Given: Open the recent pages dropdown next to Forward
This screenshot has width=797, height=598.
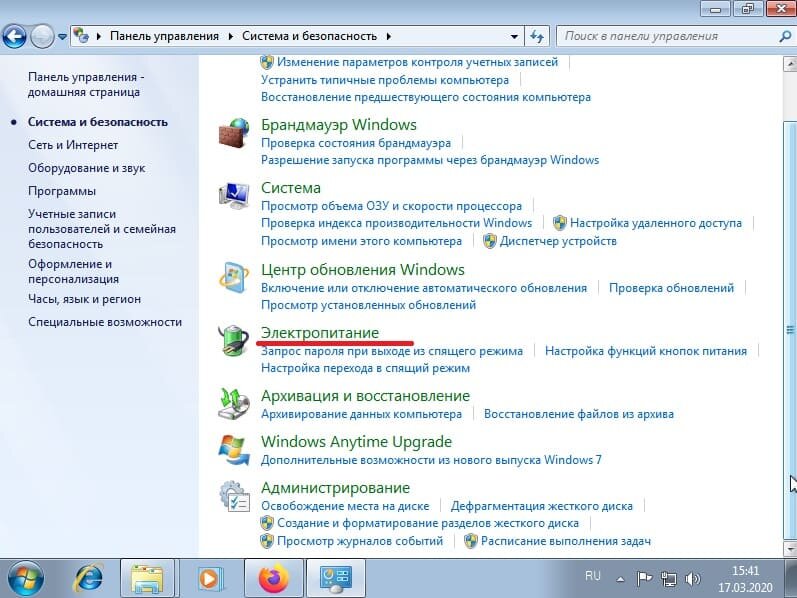Looking at the screenshot, I should tap(62, 37).
